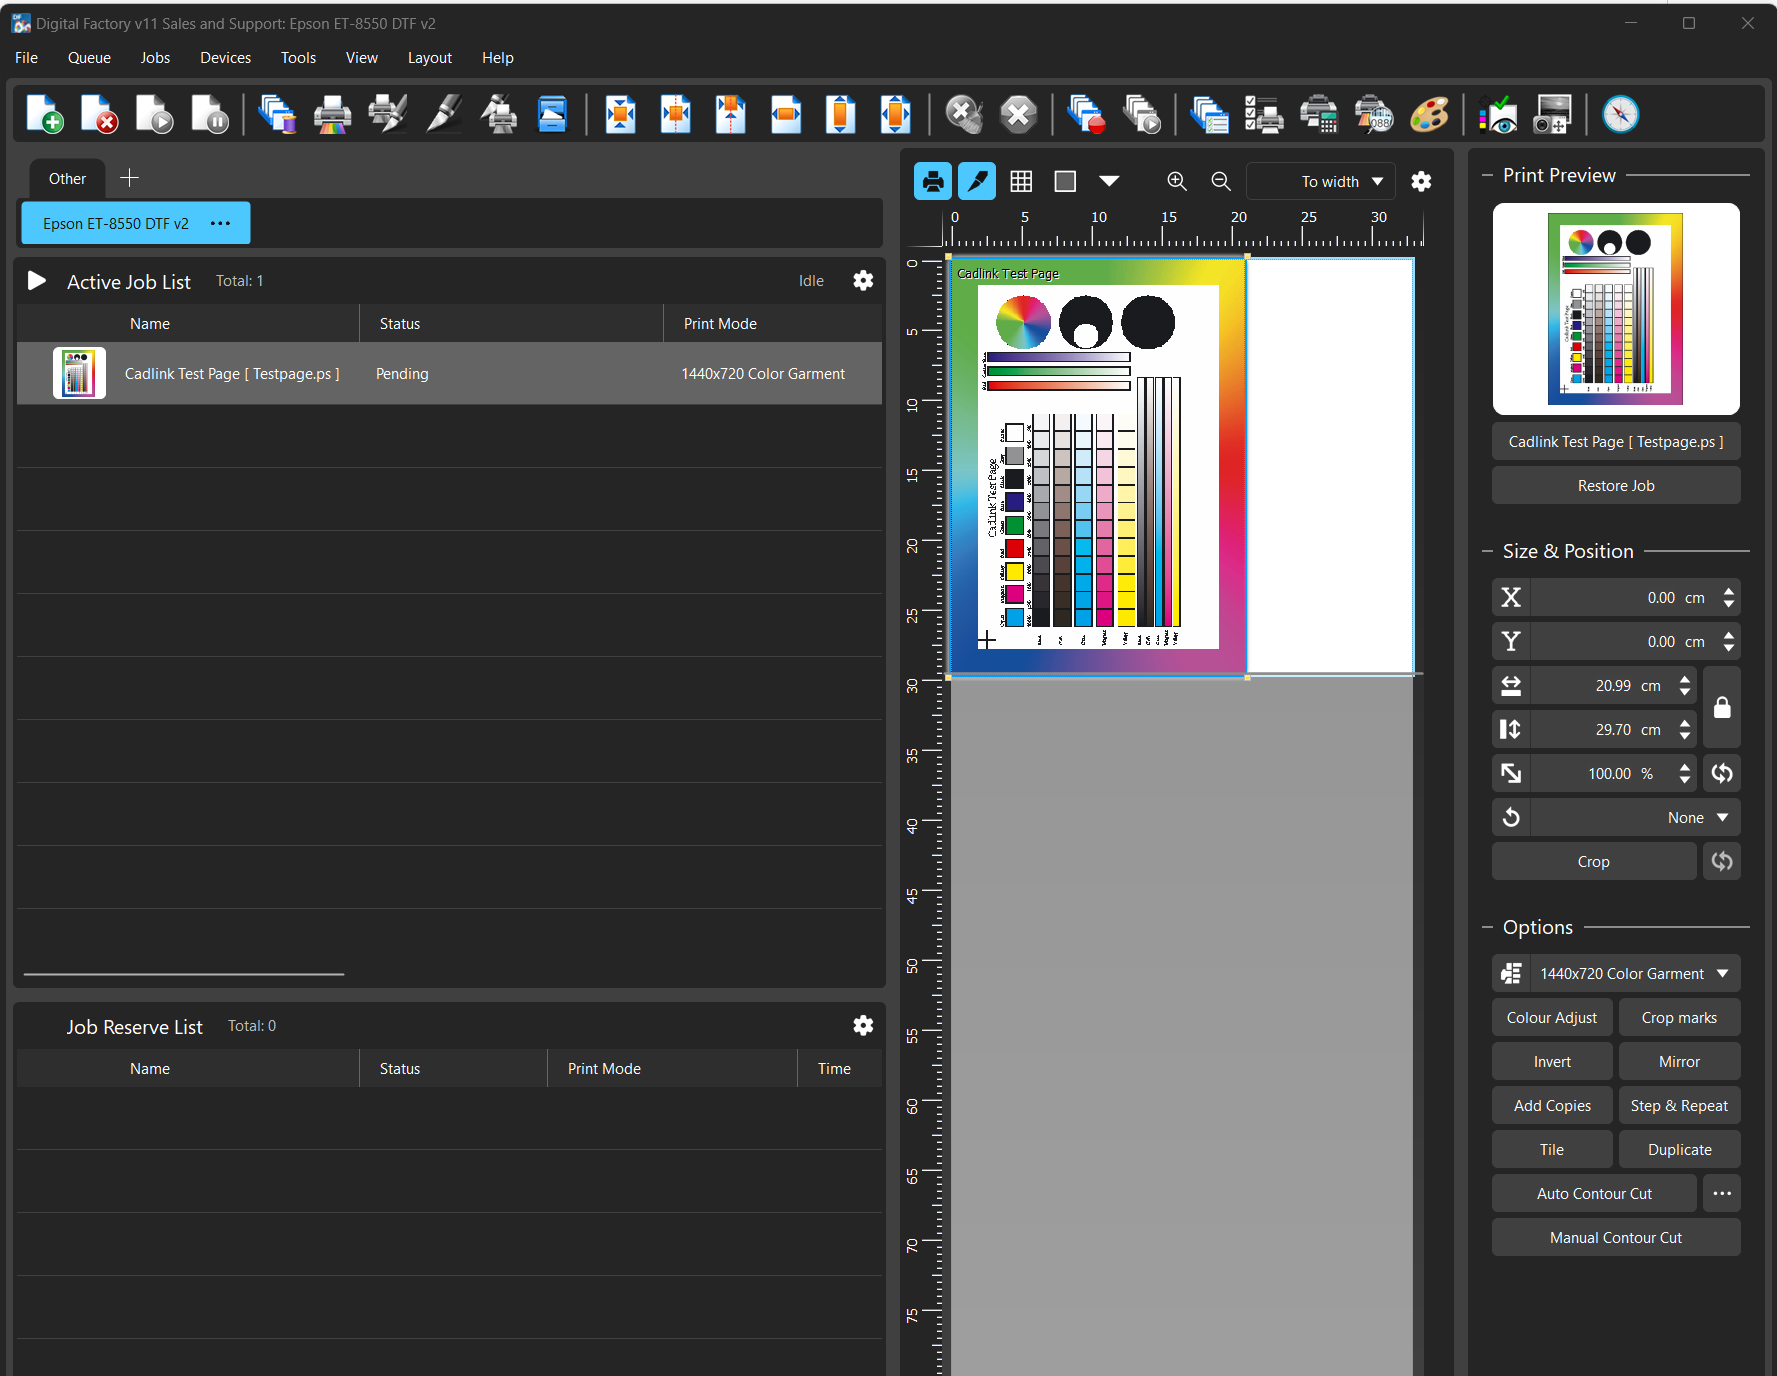Increase the X position stepper
The image size is (1777, 1376).
click(x=1728, y=591)
